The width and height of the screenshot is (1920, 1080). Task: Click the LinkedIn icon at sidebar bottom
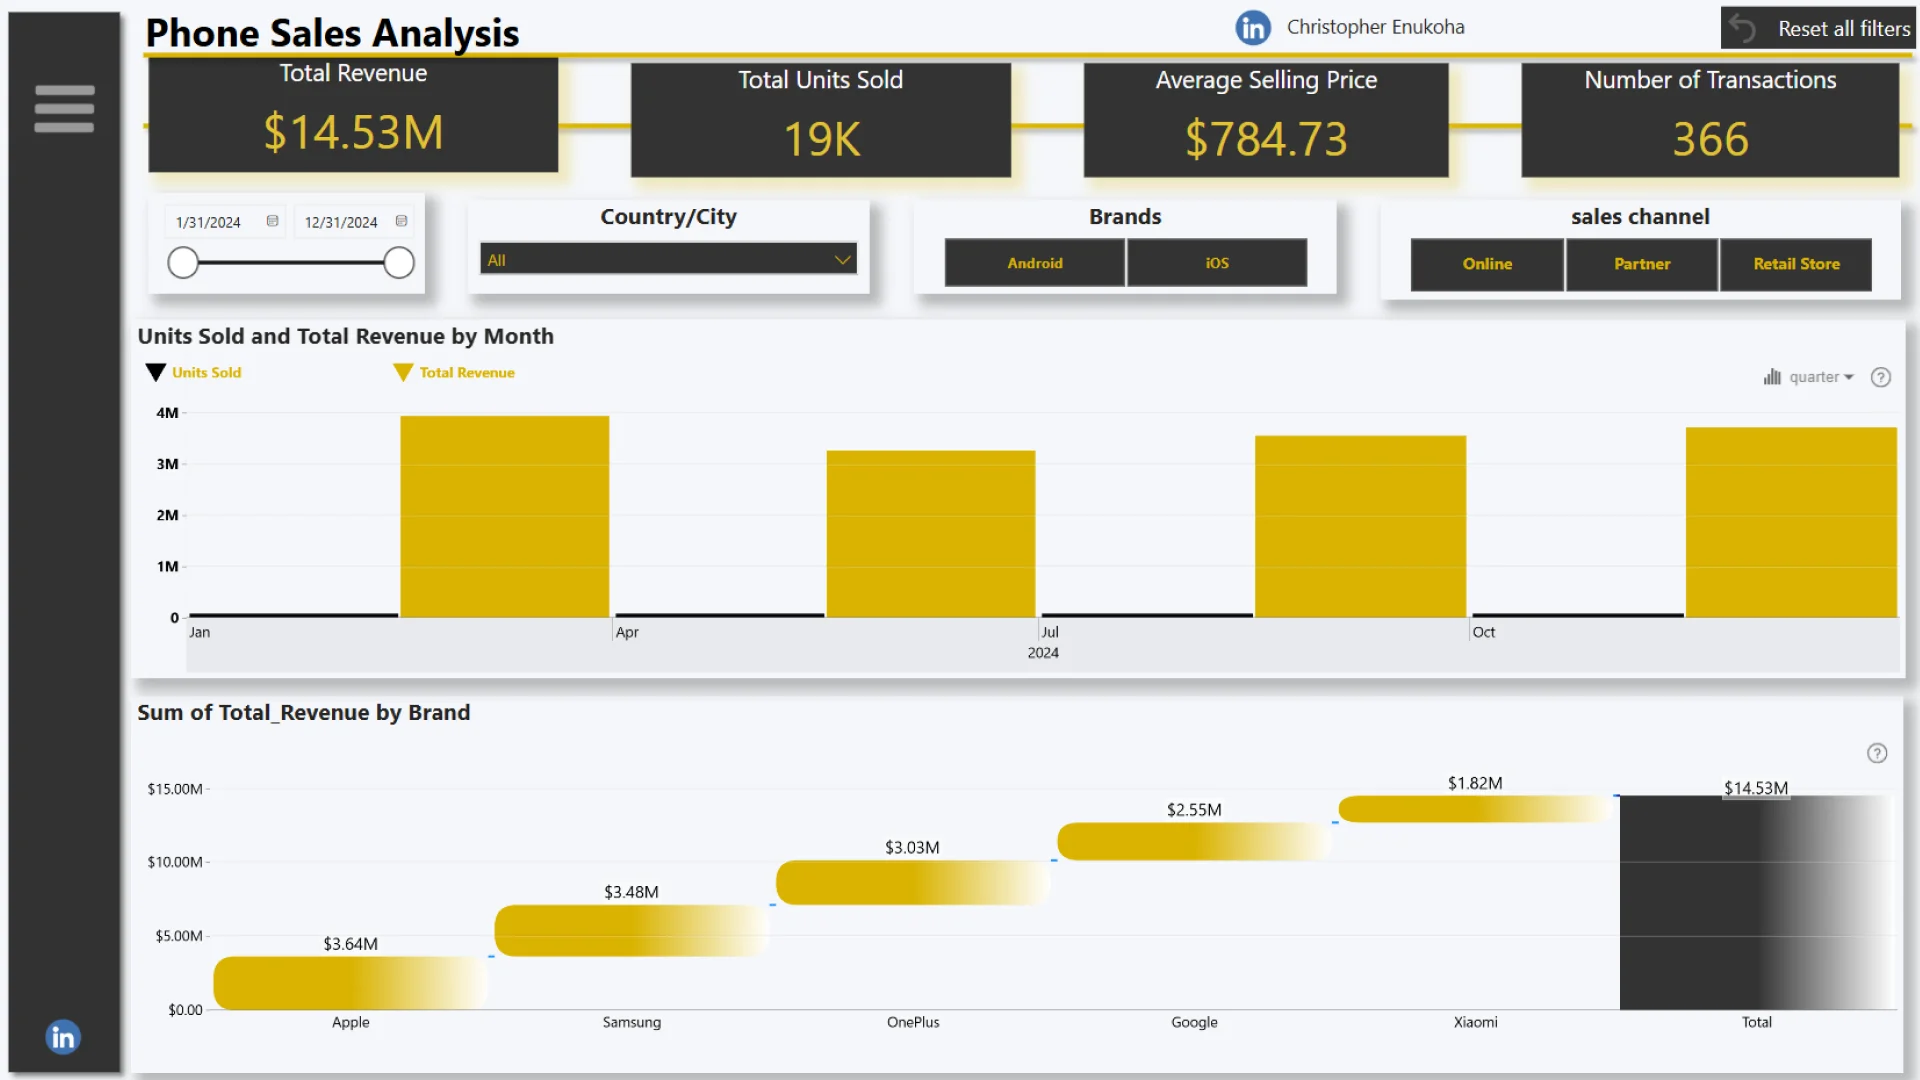click(x=63, y=1037)
